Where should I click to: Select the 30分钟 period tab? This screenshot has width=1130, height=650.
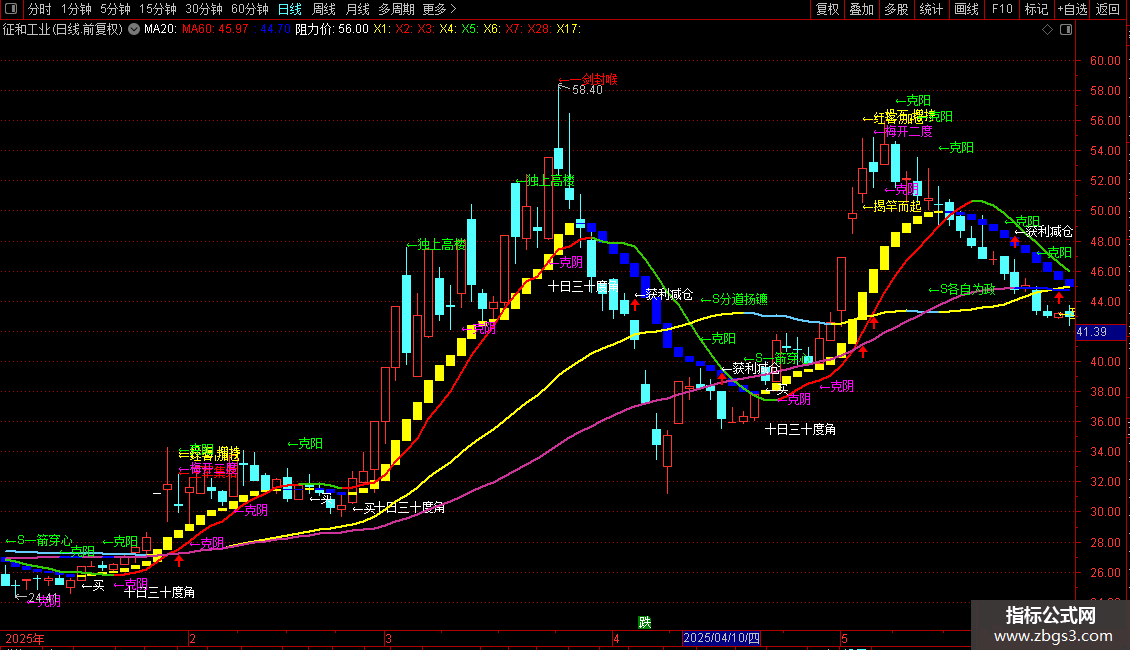pos(204,9)
